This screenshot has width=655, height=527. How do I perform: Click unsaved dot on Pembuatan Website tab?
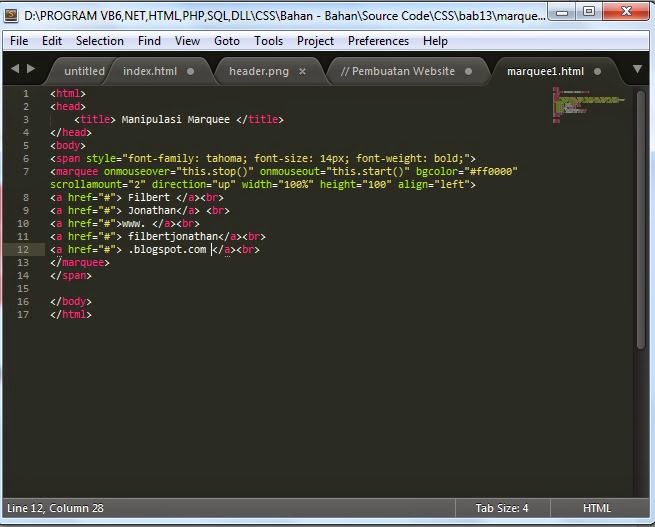(468, 71)
